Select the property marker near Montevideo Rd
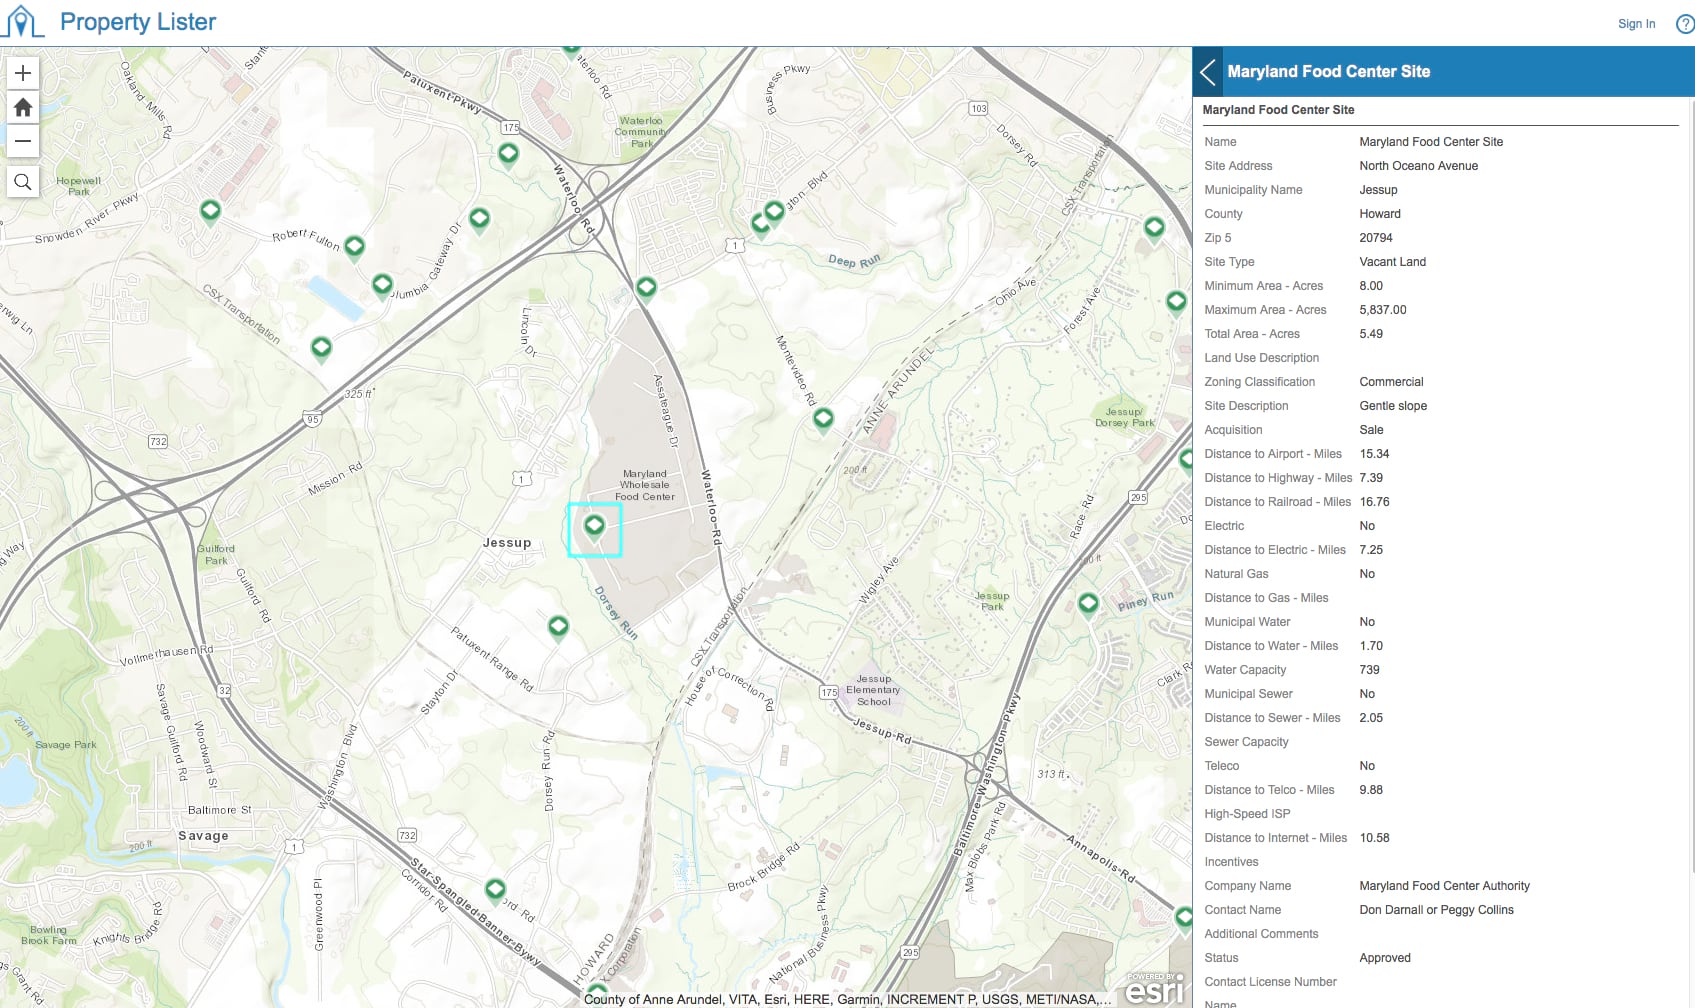This screenshot has width=1695, height=1008. 823,419
